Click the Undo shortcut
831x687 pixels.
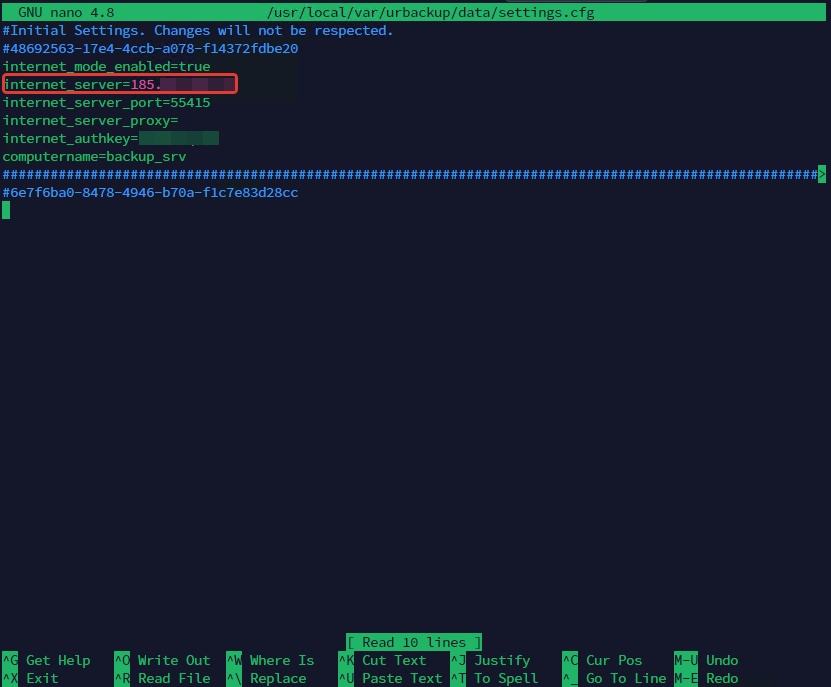[721, 660]
